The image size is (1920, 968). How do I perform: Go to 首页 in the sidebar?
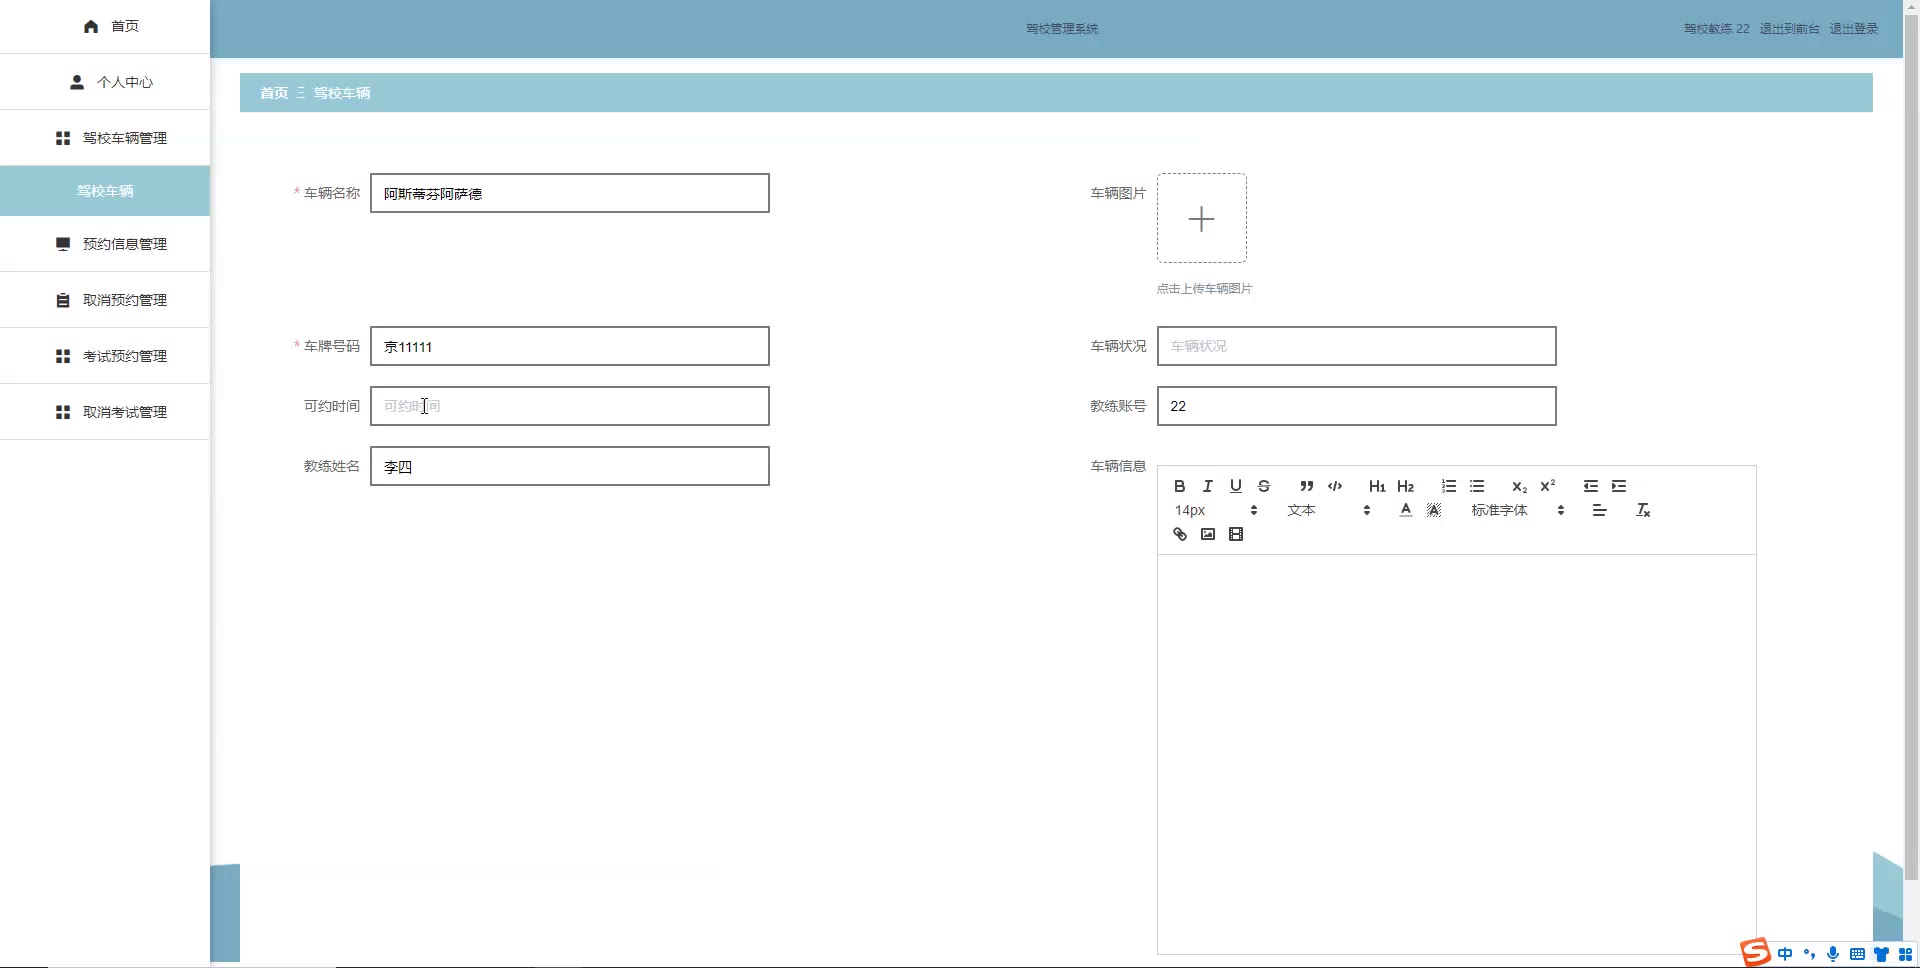(x=105, y=26)
